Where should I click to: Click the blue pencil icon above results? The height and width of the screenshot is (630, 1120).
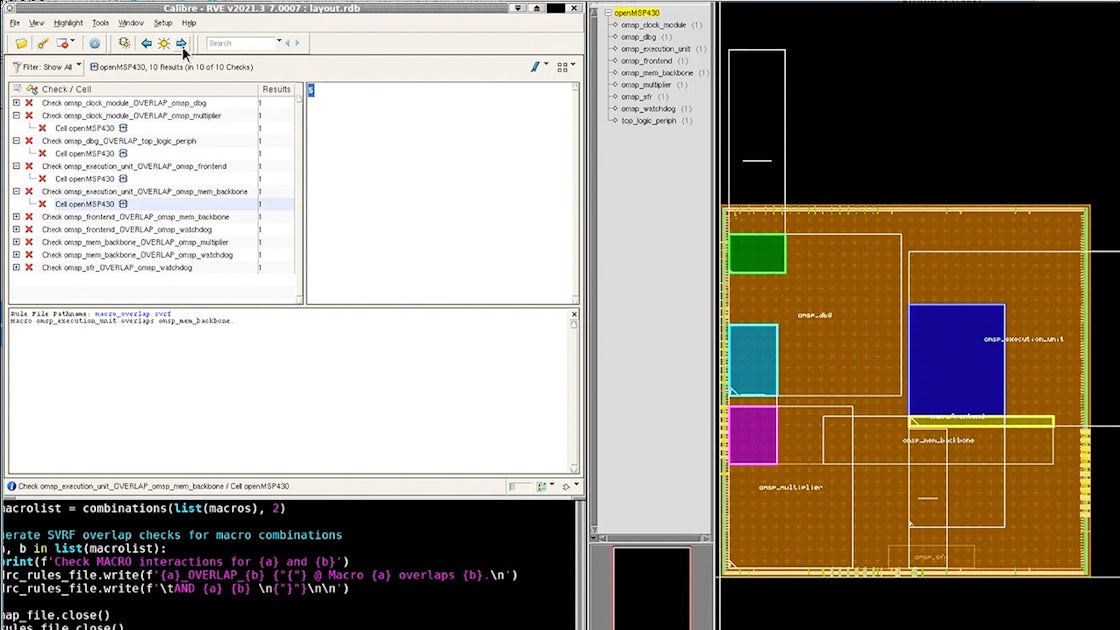pyautogui.click(x=537, y=67)
